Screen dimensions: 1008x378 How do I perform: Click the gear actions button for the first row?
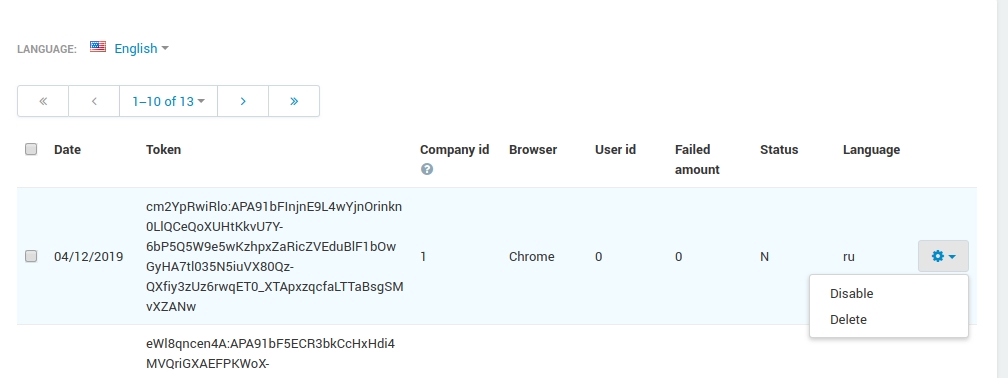pyautogui.click(x=943, y=256)
